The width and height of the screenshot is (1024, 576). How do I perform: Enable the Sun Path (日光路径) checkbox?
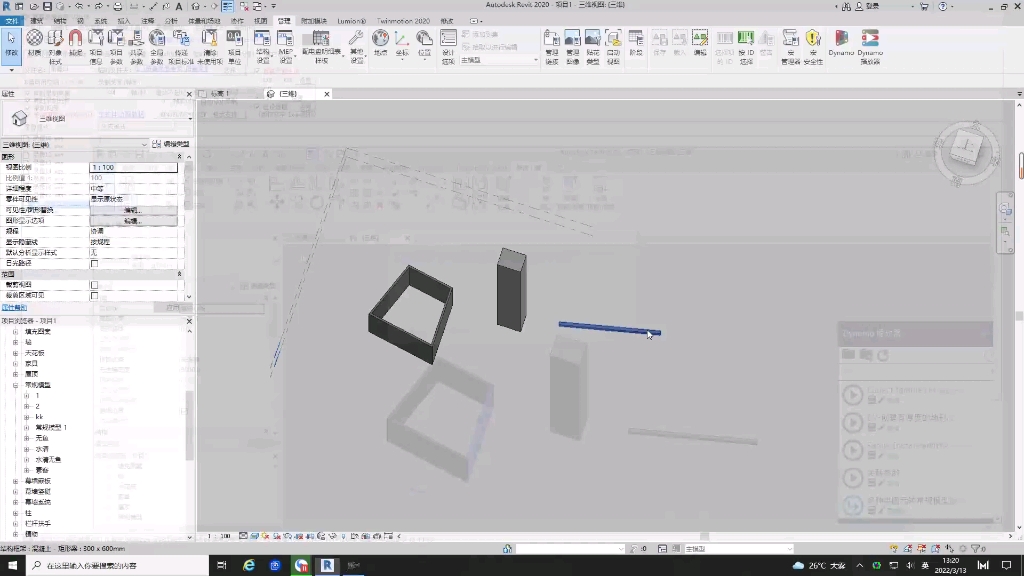(x=94, y=263)
